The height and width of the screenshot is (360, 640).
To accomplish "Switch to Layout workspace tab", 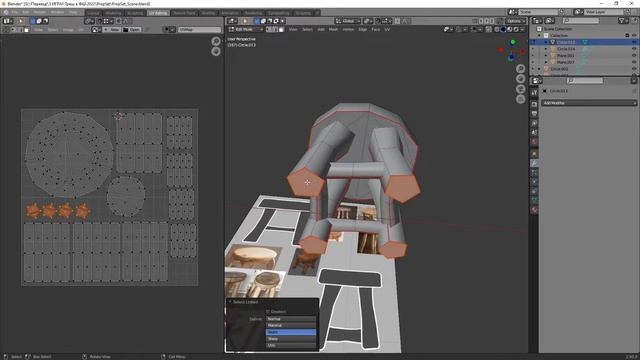I will [x=93, y=13].
